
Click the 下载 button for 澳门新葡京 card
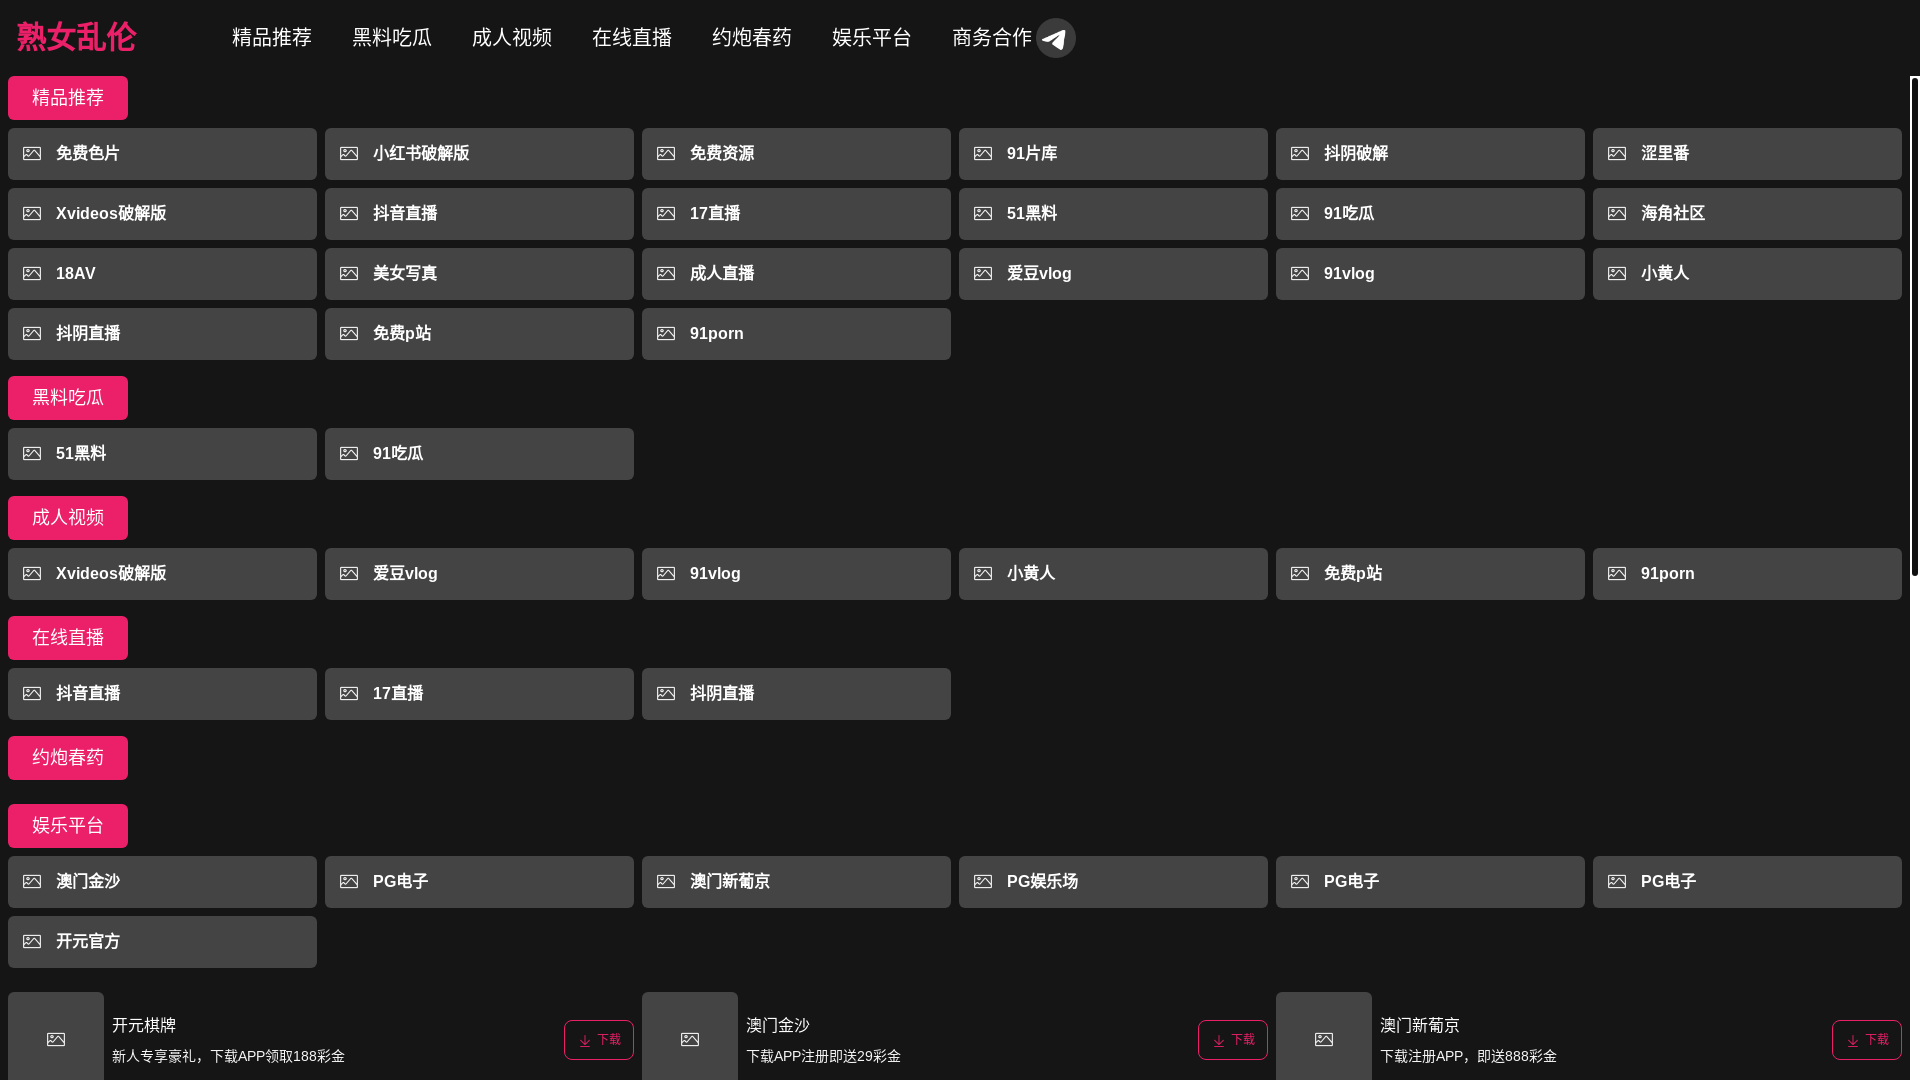point(1867,1040)
